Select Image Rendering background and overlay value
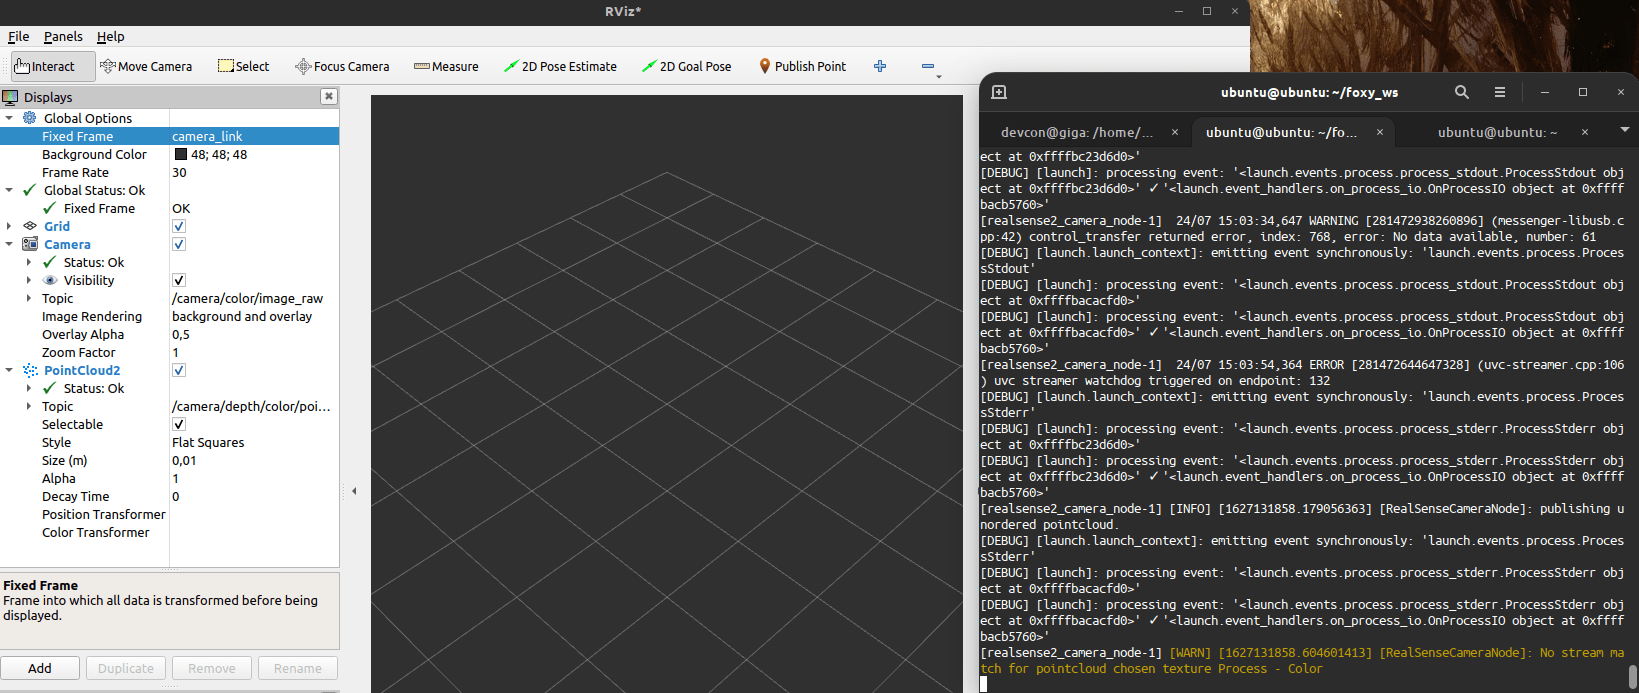1639x693 pixels. point(254,316)
